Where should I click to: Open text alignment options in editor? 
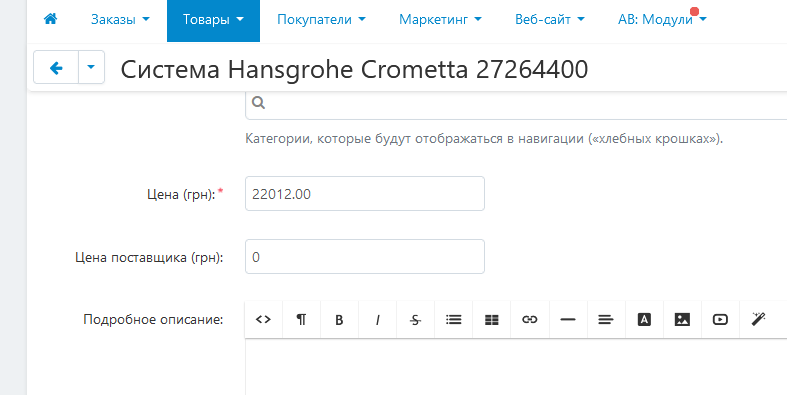point(606,319)
